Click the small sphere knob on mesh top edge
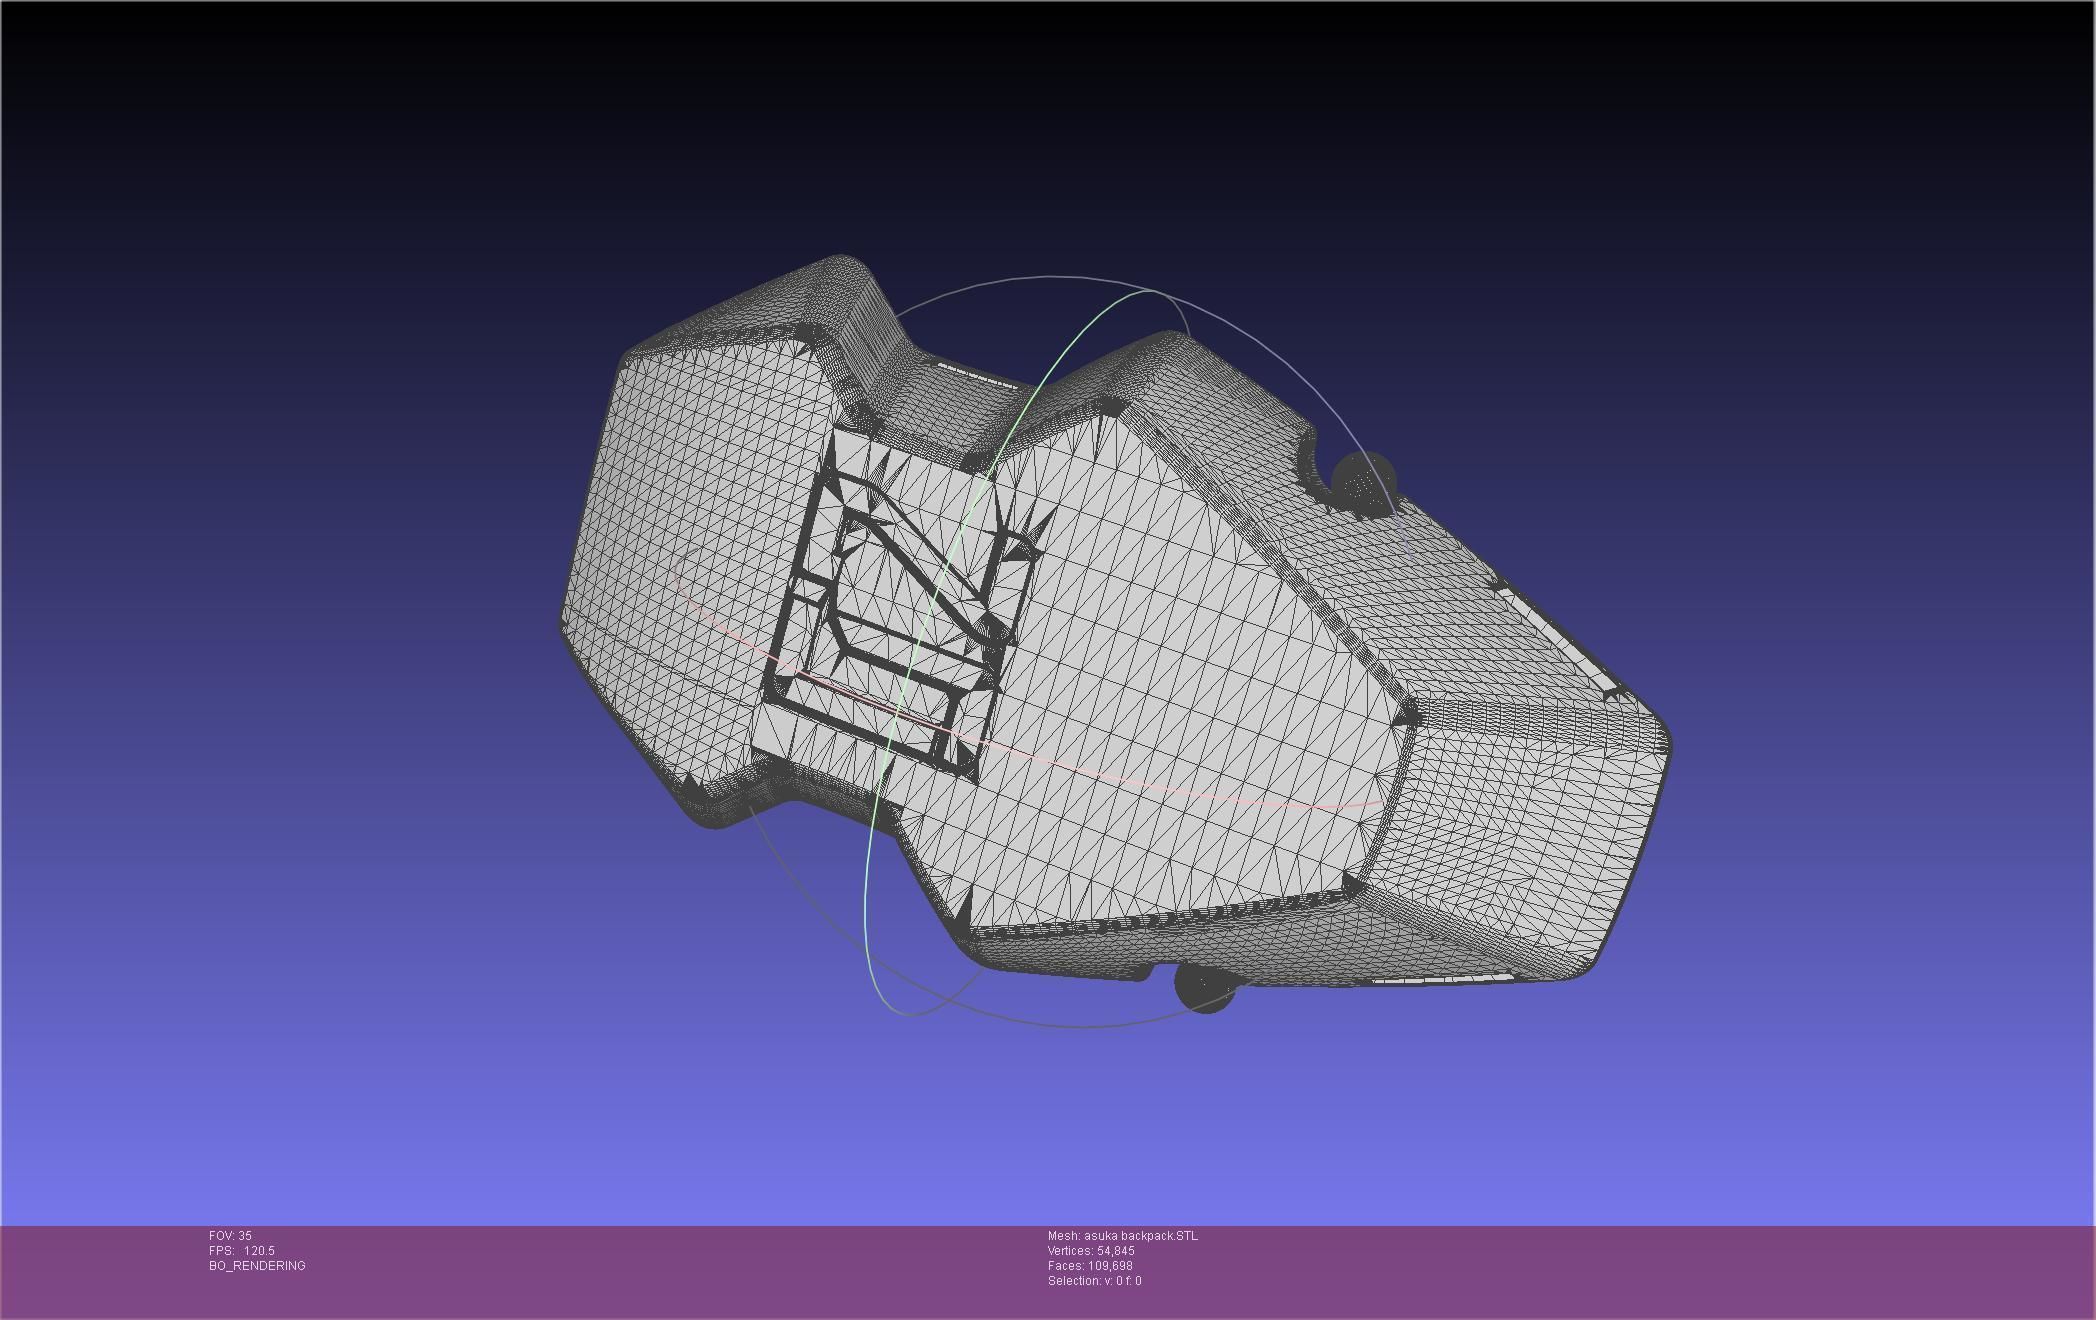Image resolution: width=2096 pixels, height=1320 pixels. (1362, 484)
